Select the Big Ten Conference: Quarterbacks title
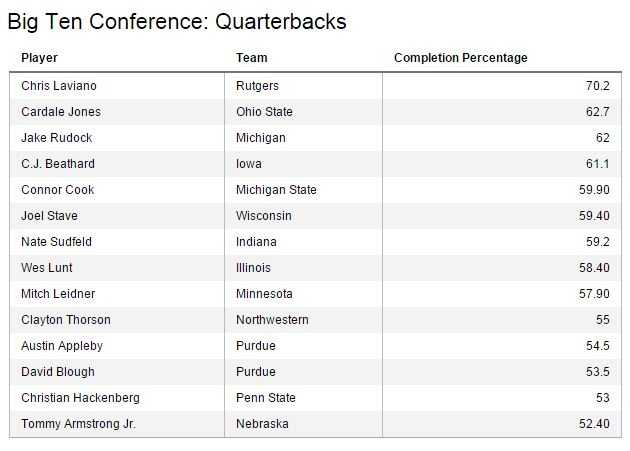Viewport: 630px width, 451px height. (x=177, y=21)
